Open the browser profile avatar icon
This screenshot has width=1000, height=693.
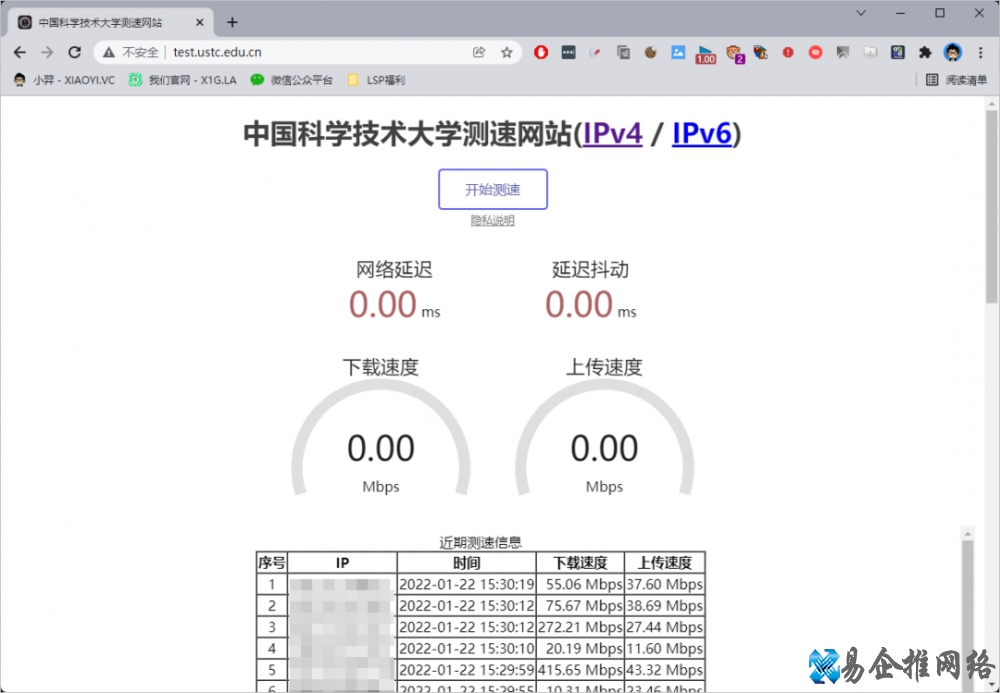952,52
